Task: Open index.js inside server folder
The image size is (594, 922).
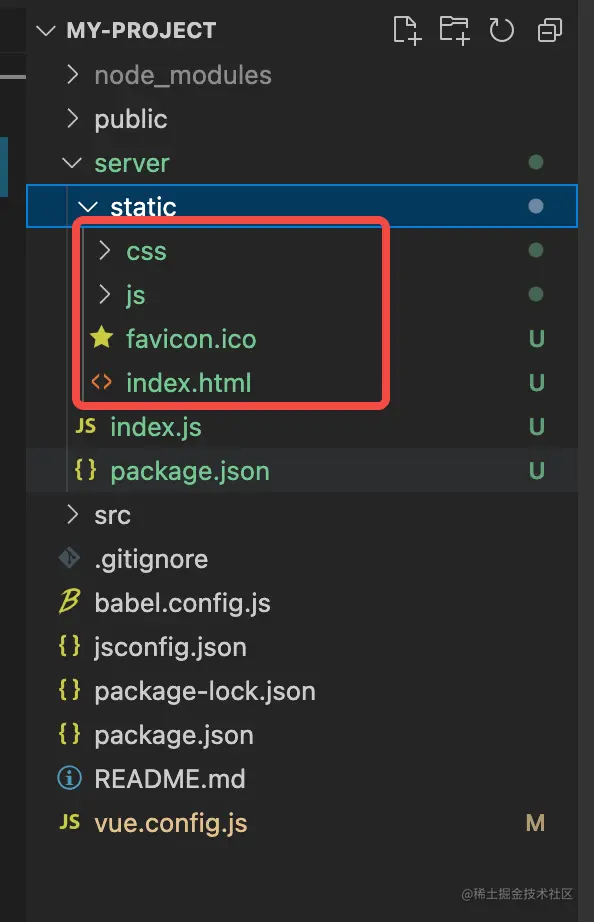Action: (x=302, y=426)
